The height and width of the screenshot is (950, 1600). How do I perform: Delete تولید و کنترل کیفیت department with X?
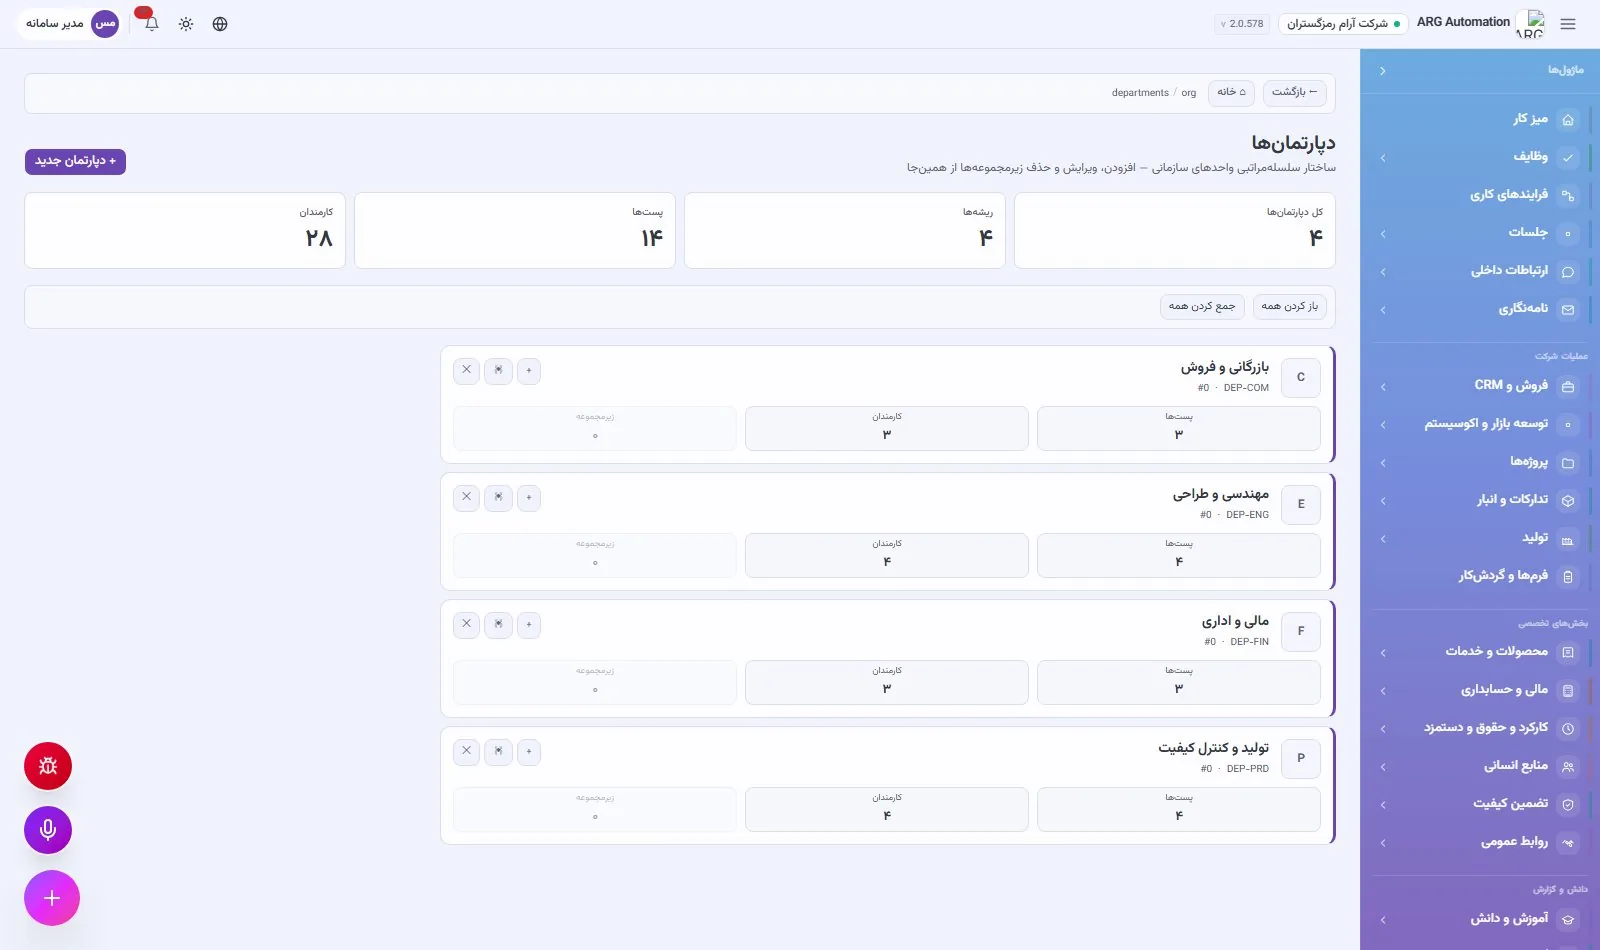coord(466,752)
